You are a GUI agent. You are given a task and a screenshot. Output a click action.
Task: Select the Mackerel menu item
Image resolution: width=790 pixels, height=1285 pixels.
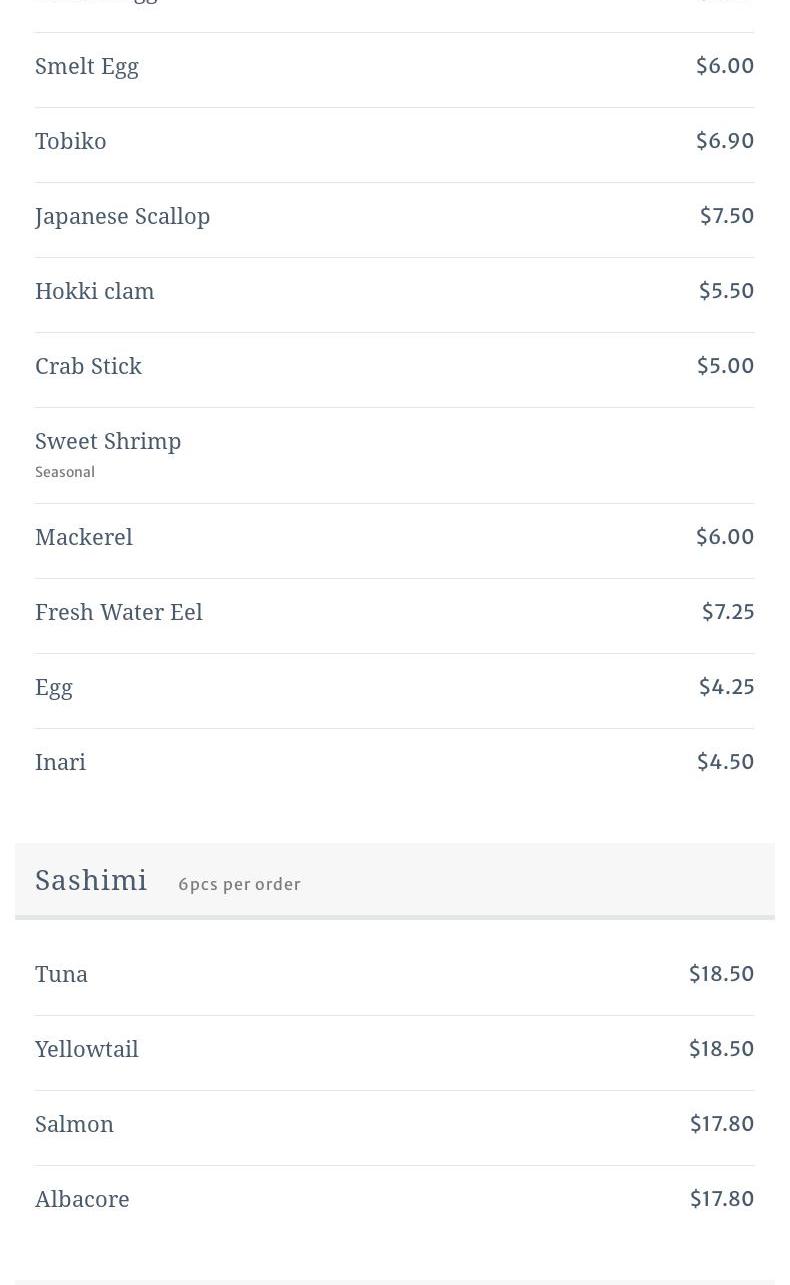click(84, 537)
